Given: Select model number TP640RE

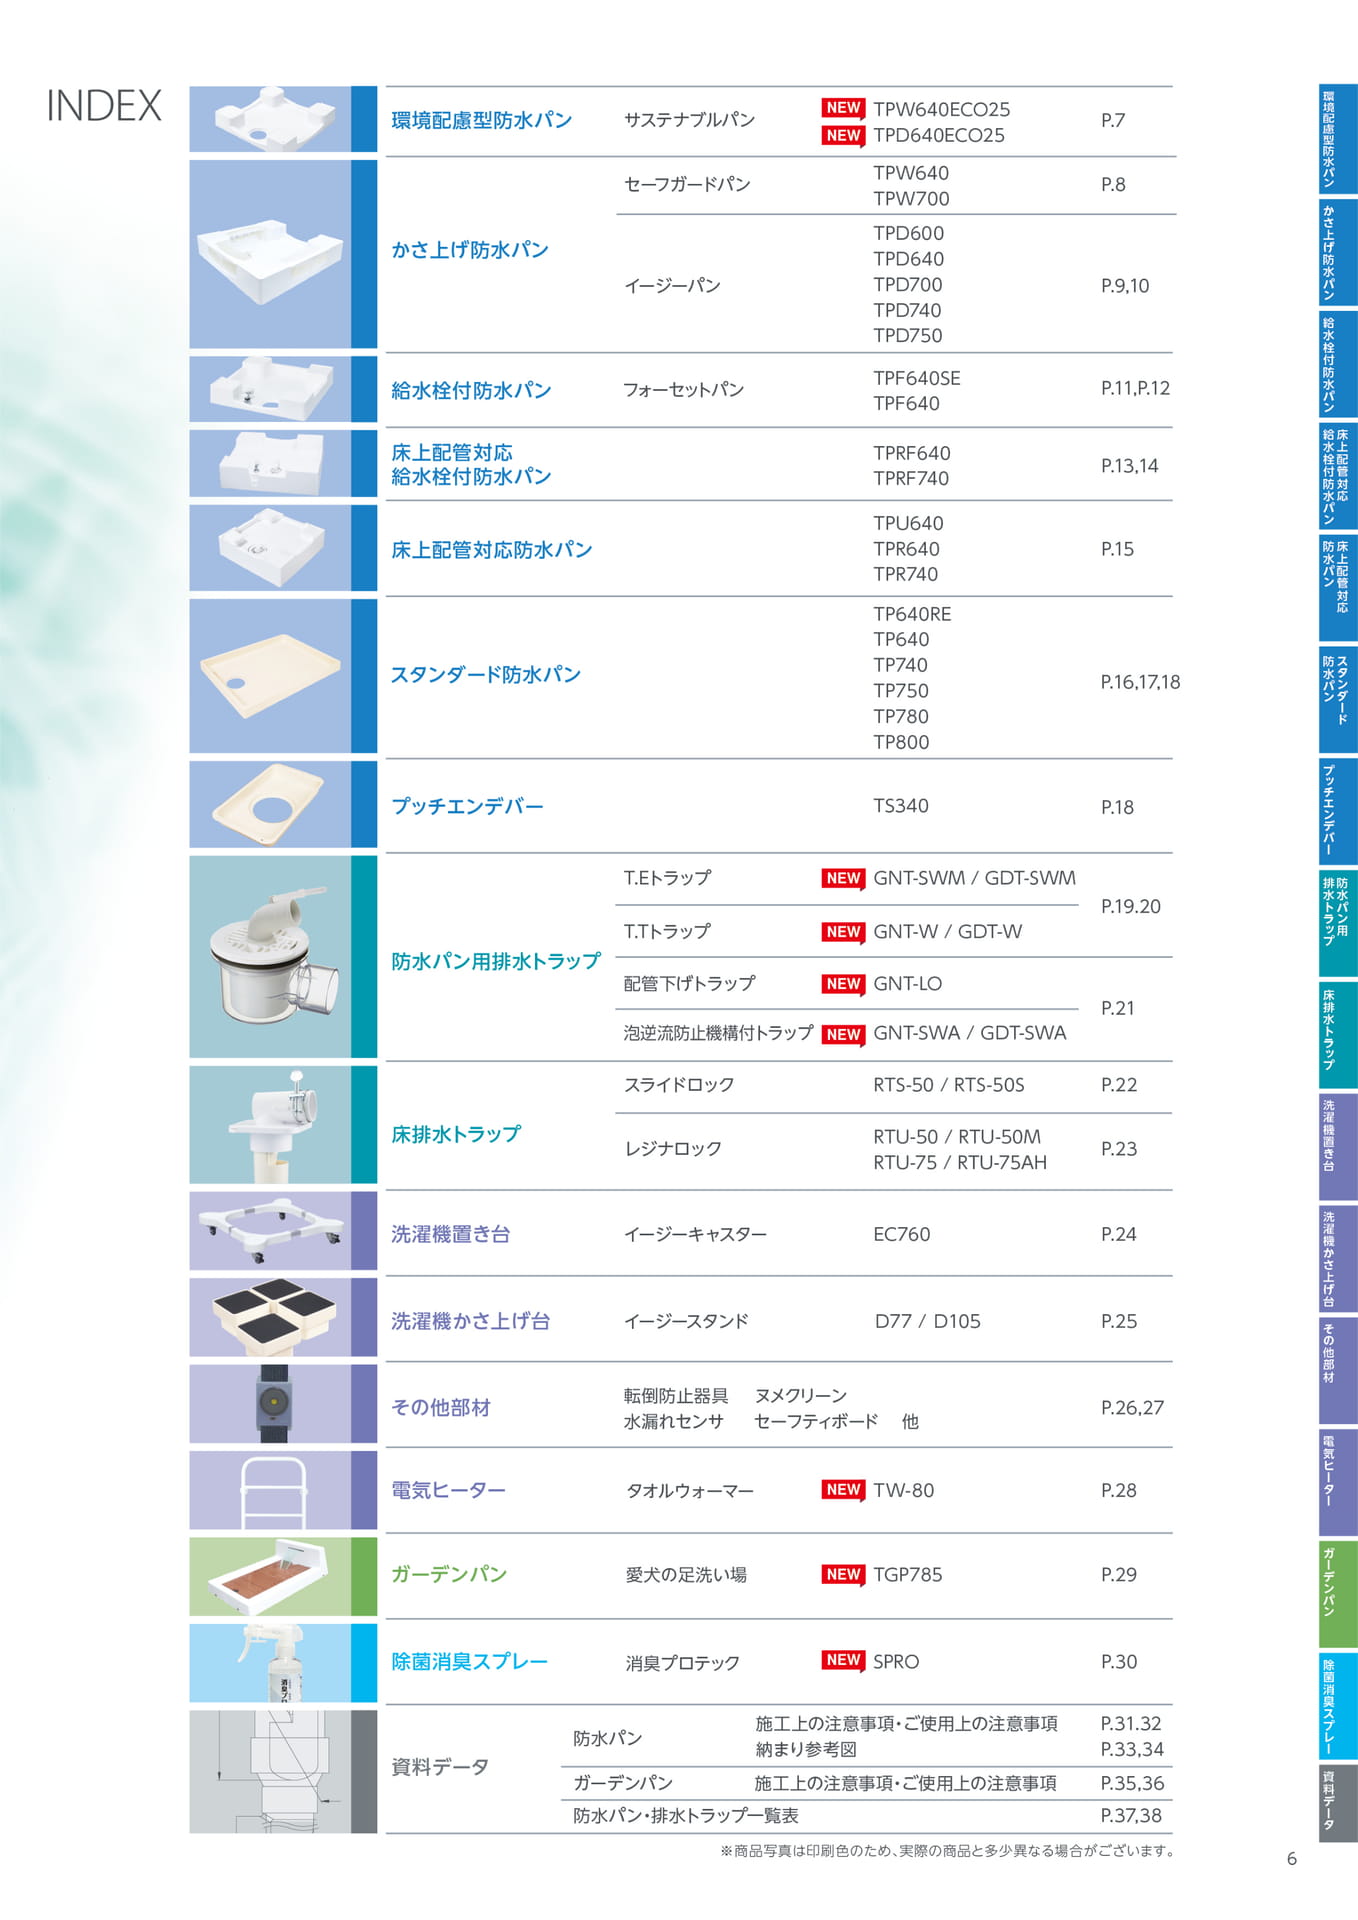Looking at the screenshot, I should pos(912,614).
